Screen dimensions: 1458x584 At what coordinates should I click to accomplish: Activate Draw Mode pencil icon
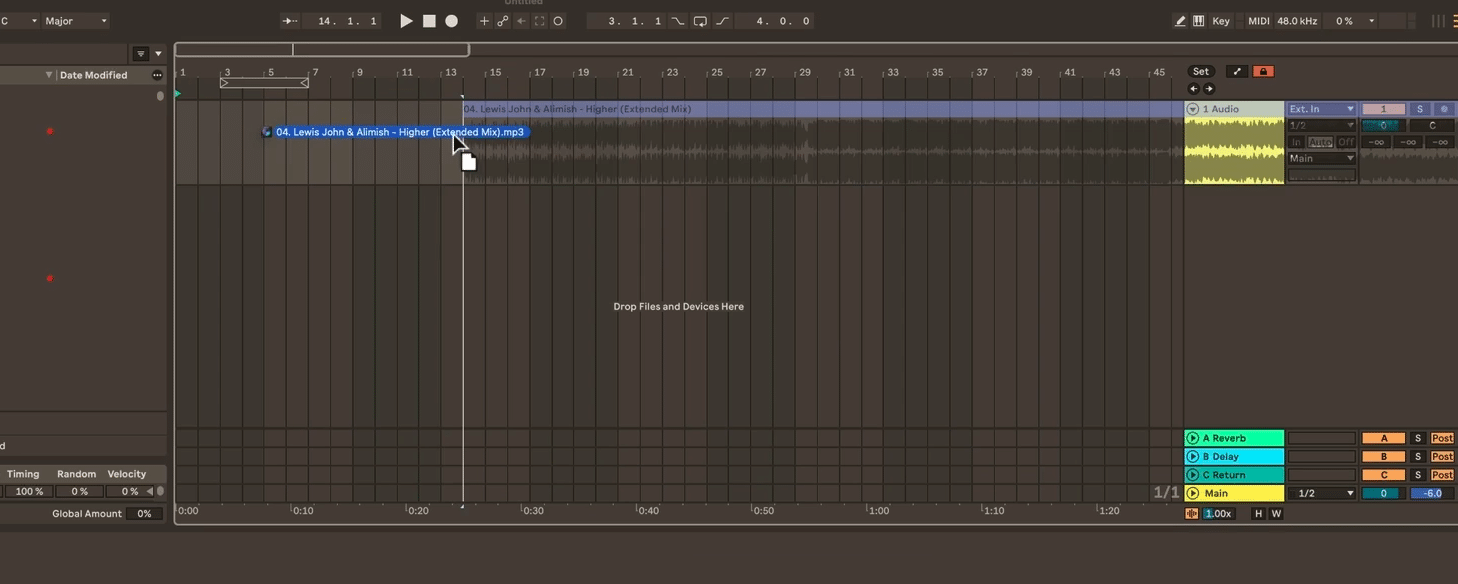(1179, 20)
